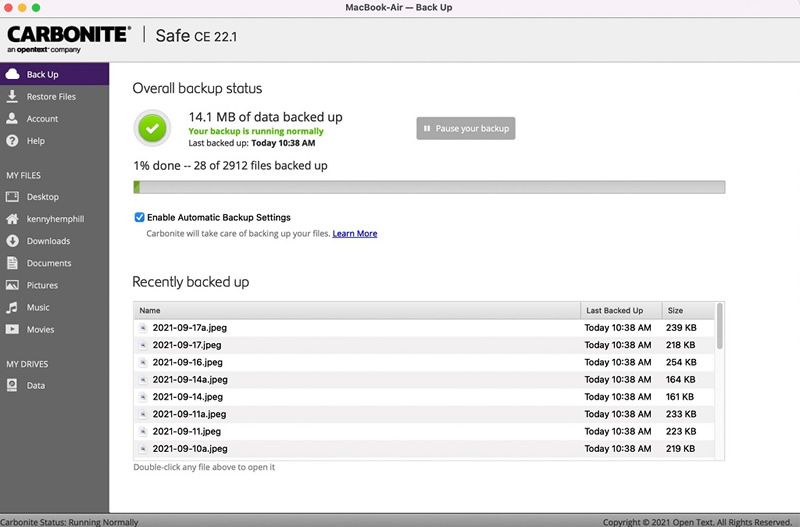
Task: Click the Pictures image icon
Action: point(12,285)
